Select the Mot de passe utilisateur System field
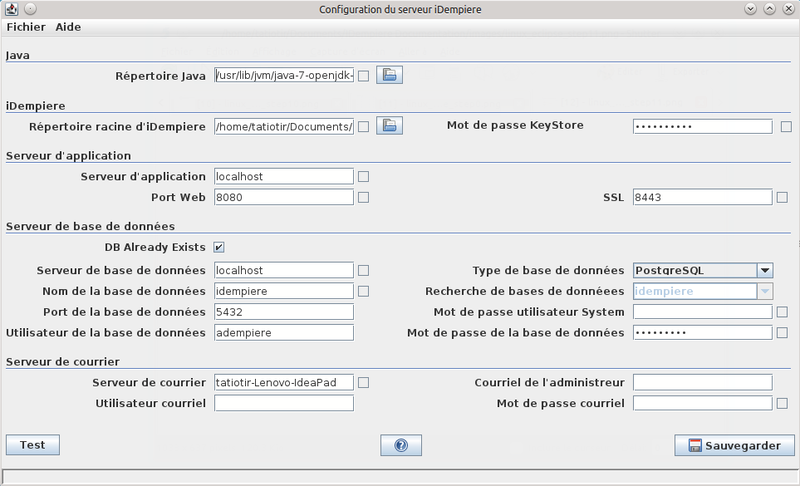This screenshot has width=800, height=486. pyautogui.click(x=702, y=312)
